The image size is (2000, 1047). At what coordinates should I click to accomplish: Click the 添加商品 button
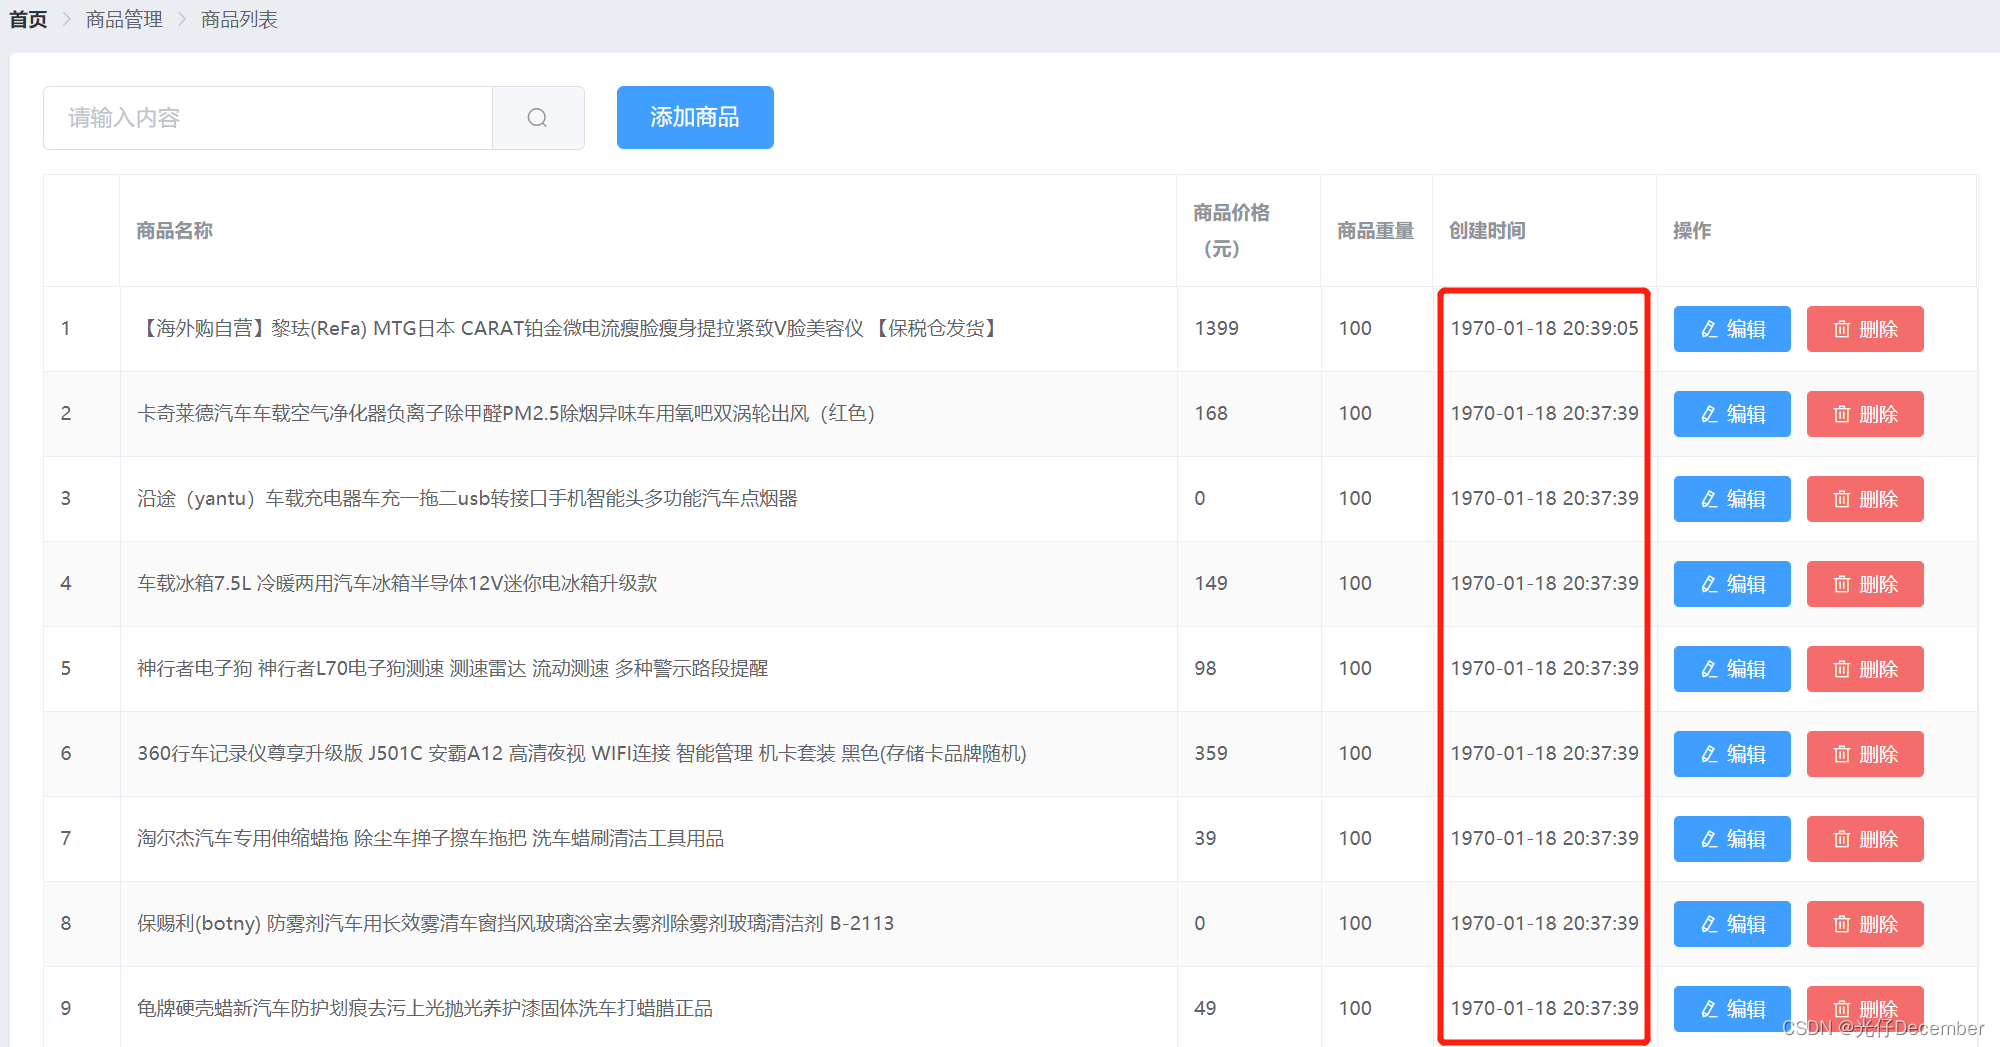695,117
